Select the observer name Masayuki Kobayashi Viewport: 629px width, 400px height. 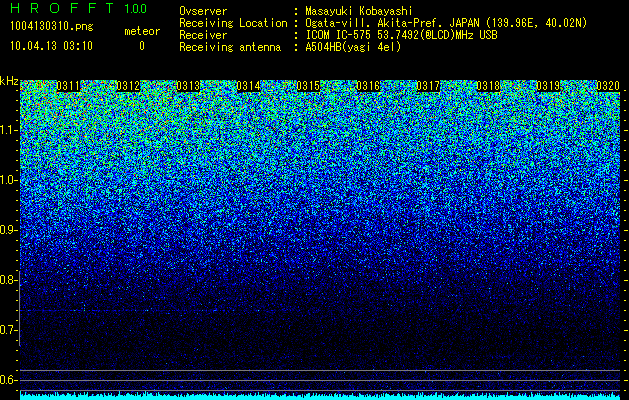coord(359,11)
